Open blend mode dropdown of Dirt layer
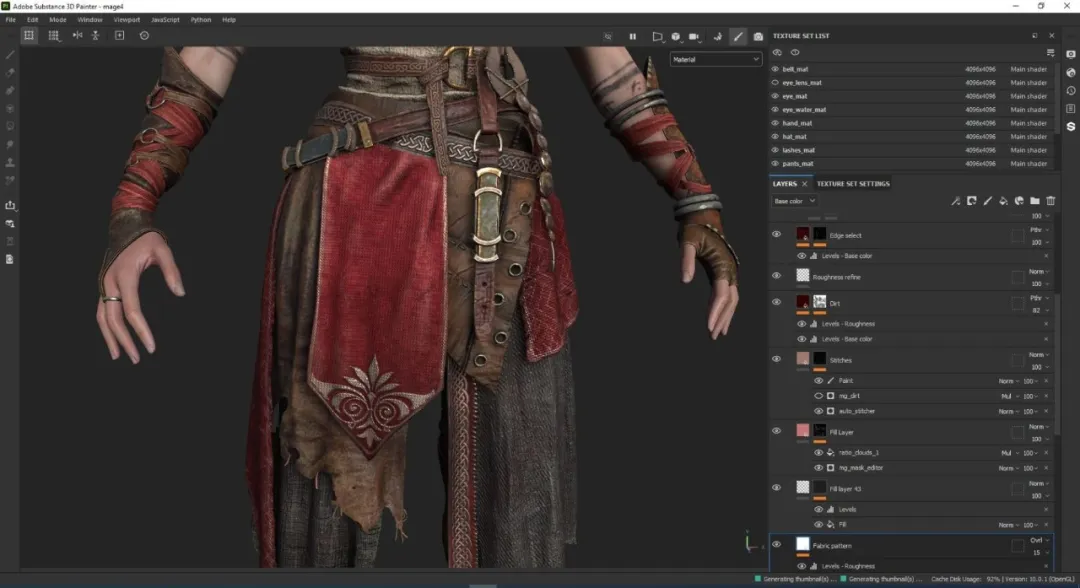 (x=1039, y=298)
